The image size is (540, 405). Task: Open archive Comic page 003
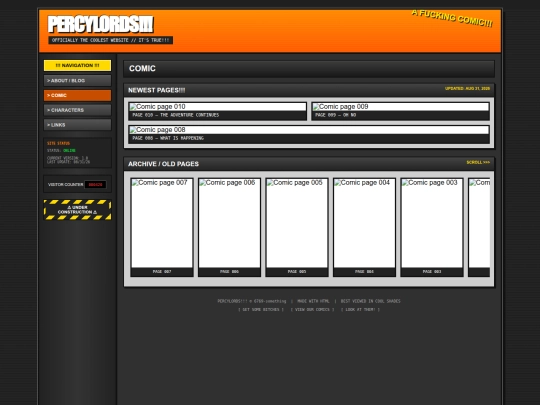(432, 223)
